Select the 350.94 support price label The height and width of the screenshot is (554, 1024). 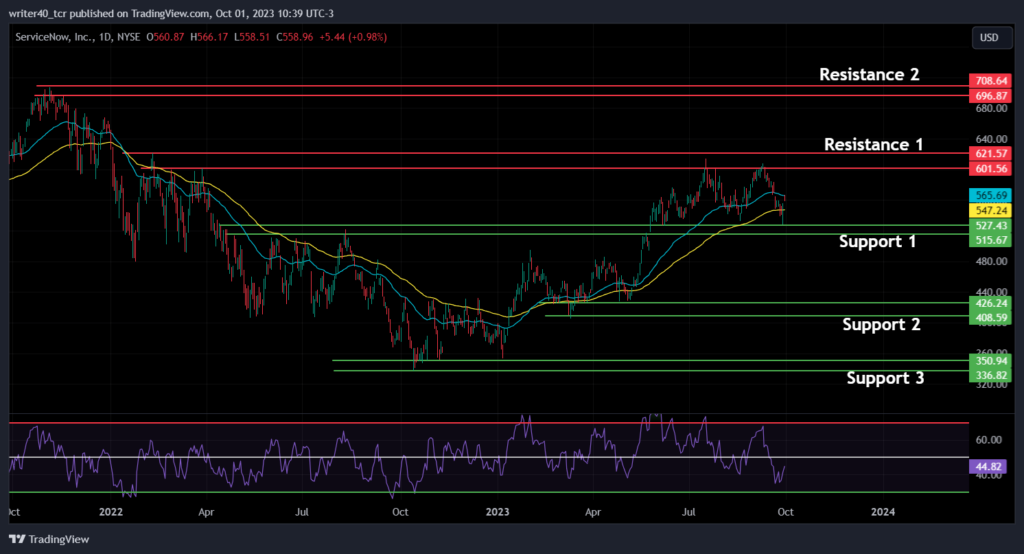[x=991, y=361]
